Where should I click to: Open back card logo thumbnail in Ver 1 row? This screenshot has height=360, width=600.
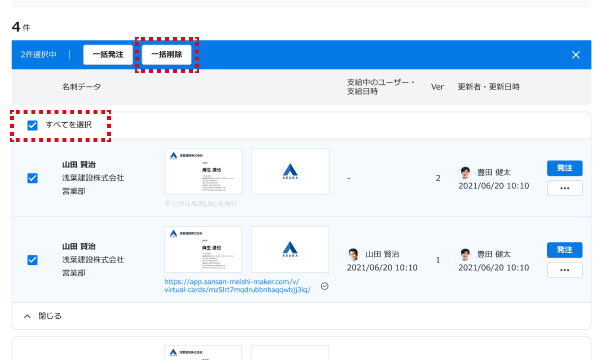coord(290,249)
